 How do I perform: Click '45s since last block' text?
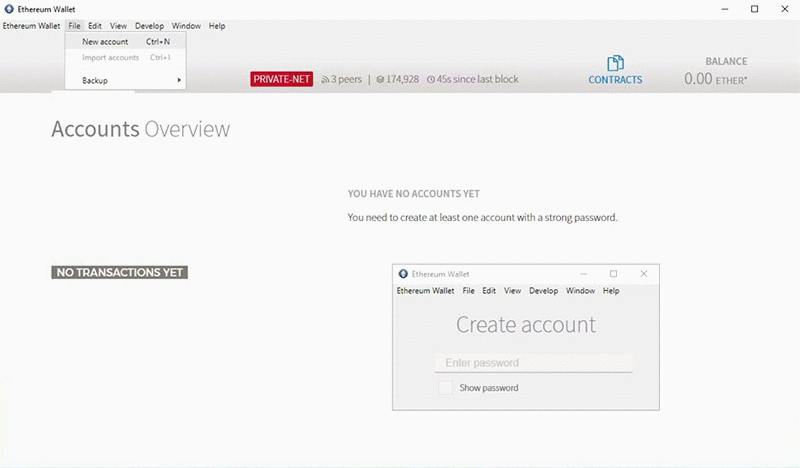pyautogui.click(x=477, y=80)
